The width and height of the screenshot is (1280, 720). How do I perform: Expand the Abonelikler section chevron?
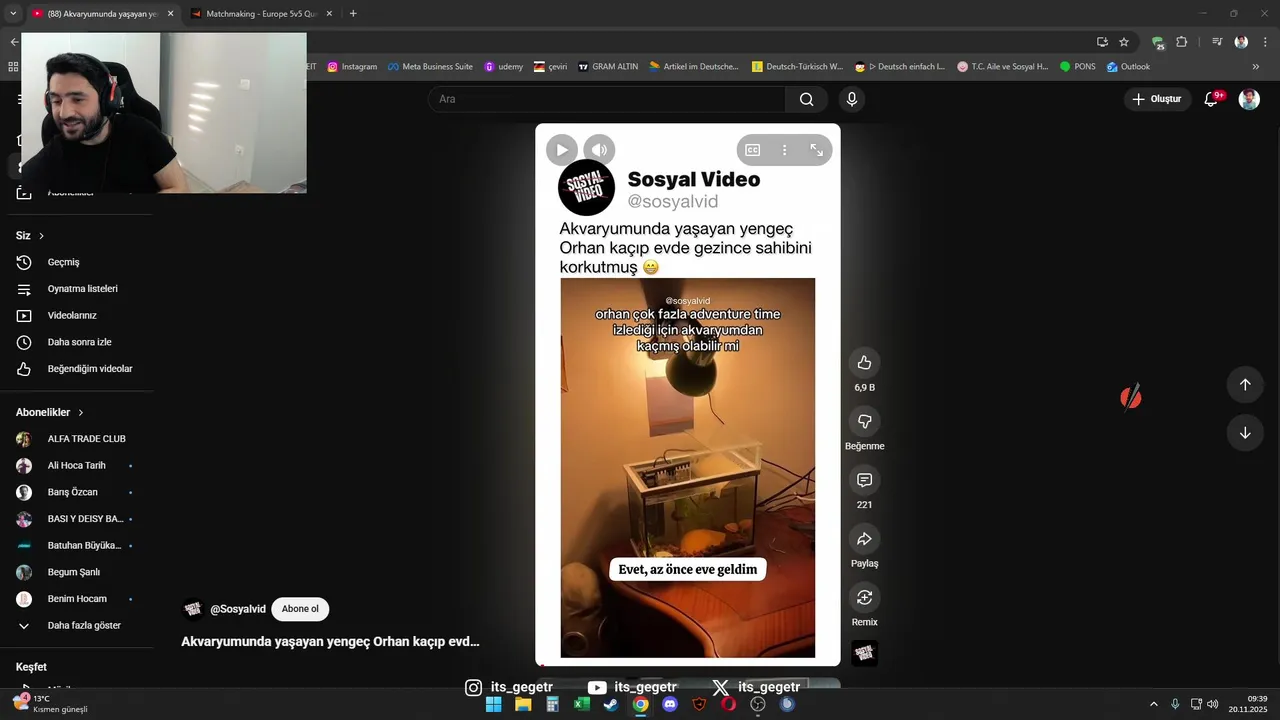81,412
